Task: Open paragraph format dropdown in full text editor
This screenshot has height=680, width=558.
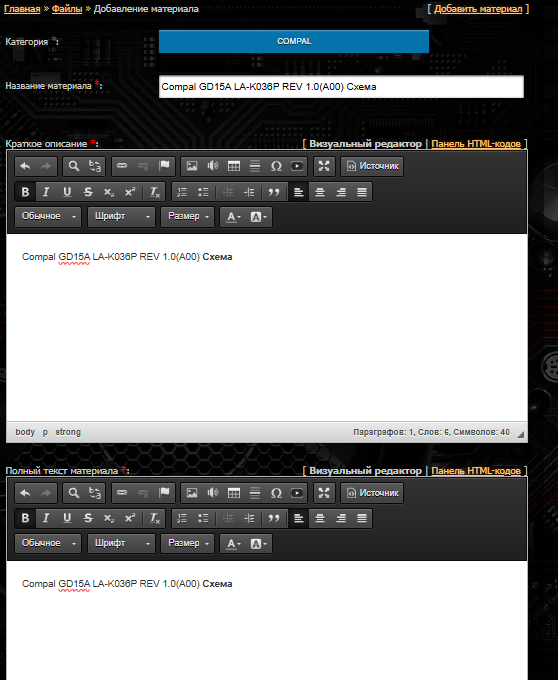Action: [x=48, y=543]
